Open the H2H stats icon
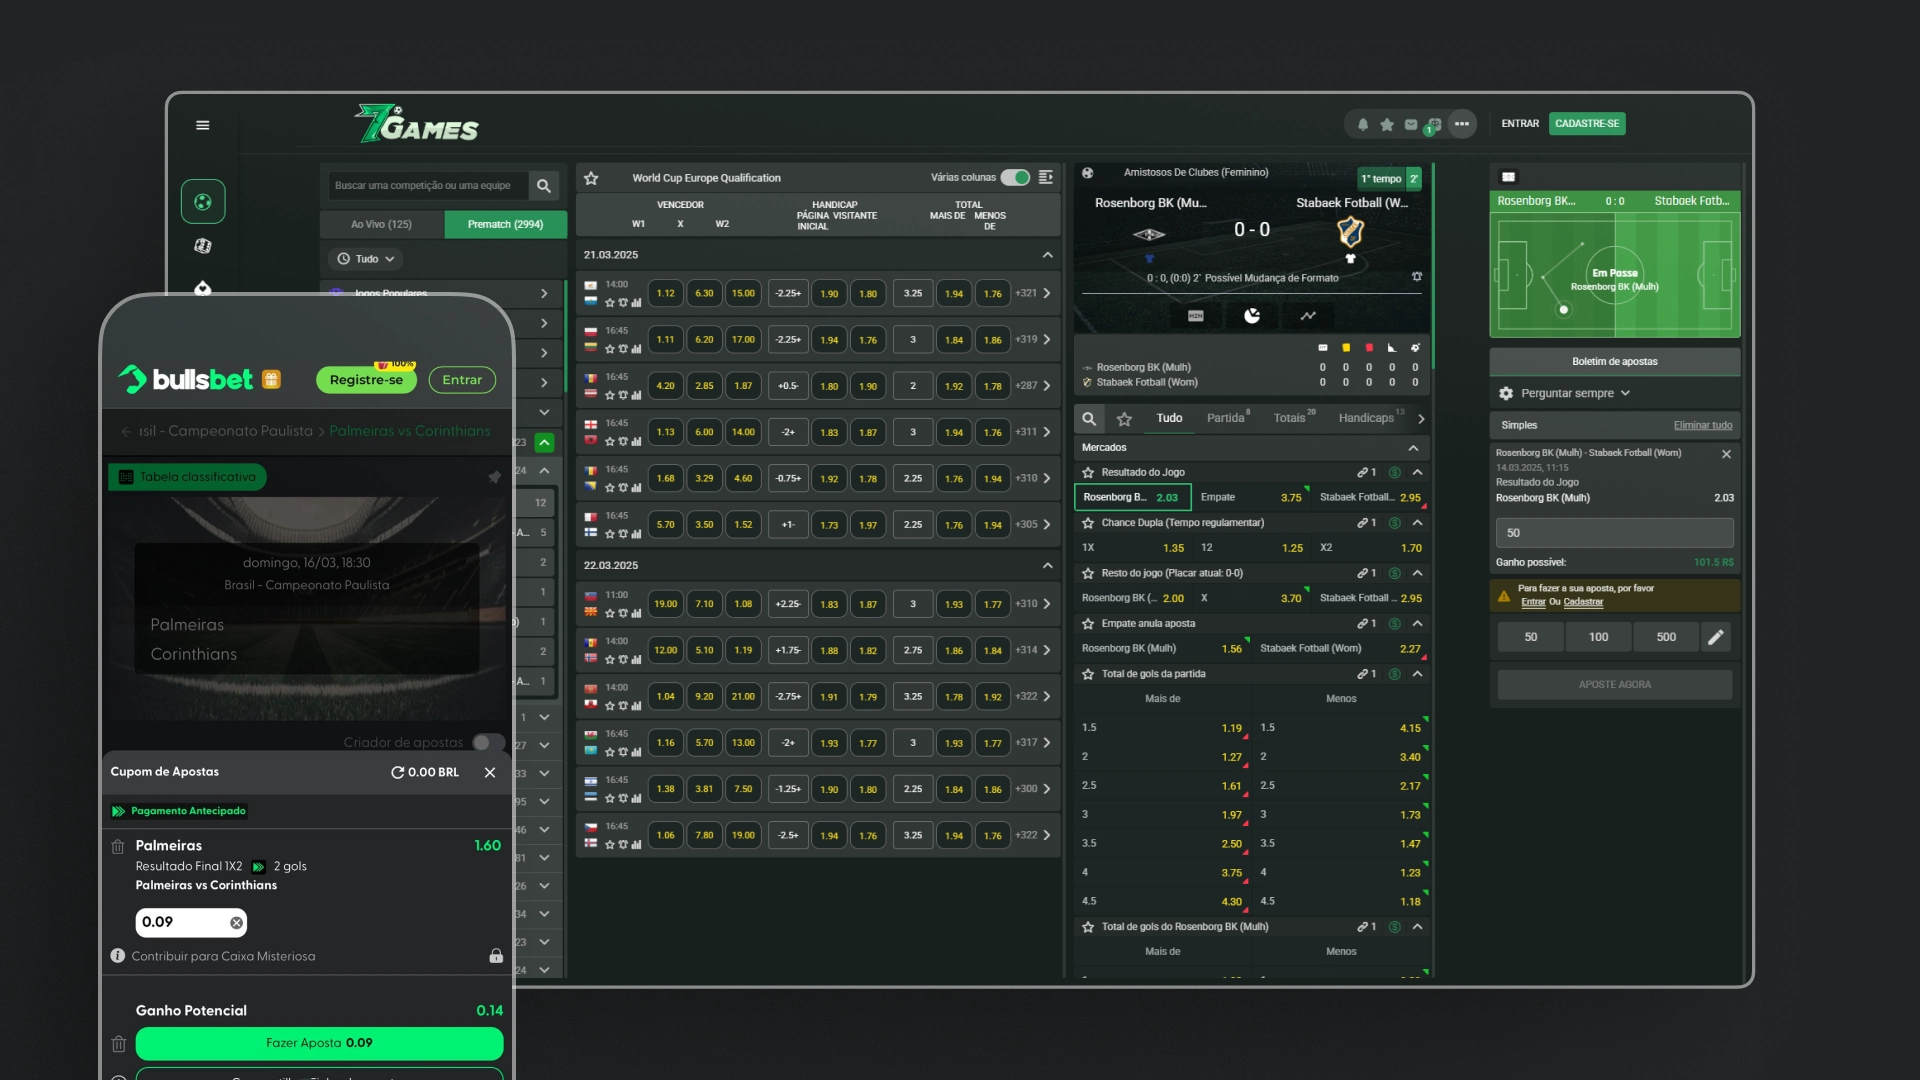This screenshot has width=1920, height=1080. [x=1196, y=316]
